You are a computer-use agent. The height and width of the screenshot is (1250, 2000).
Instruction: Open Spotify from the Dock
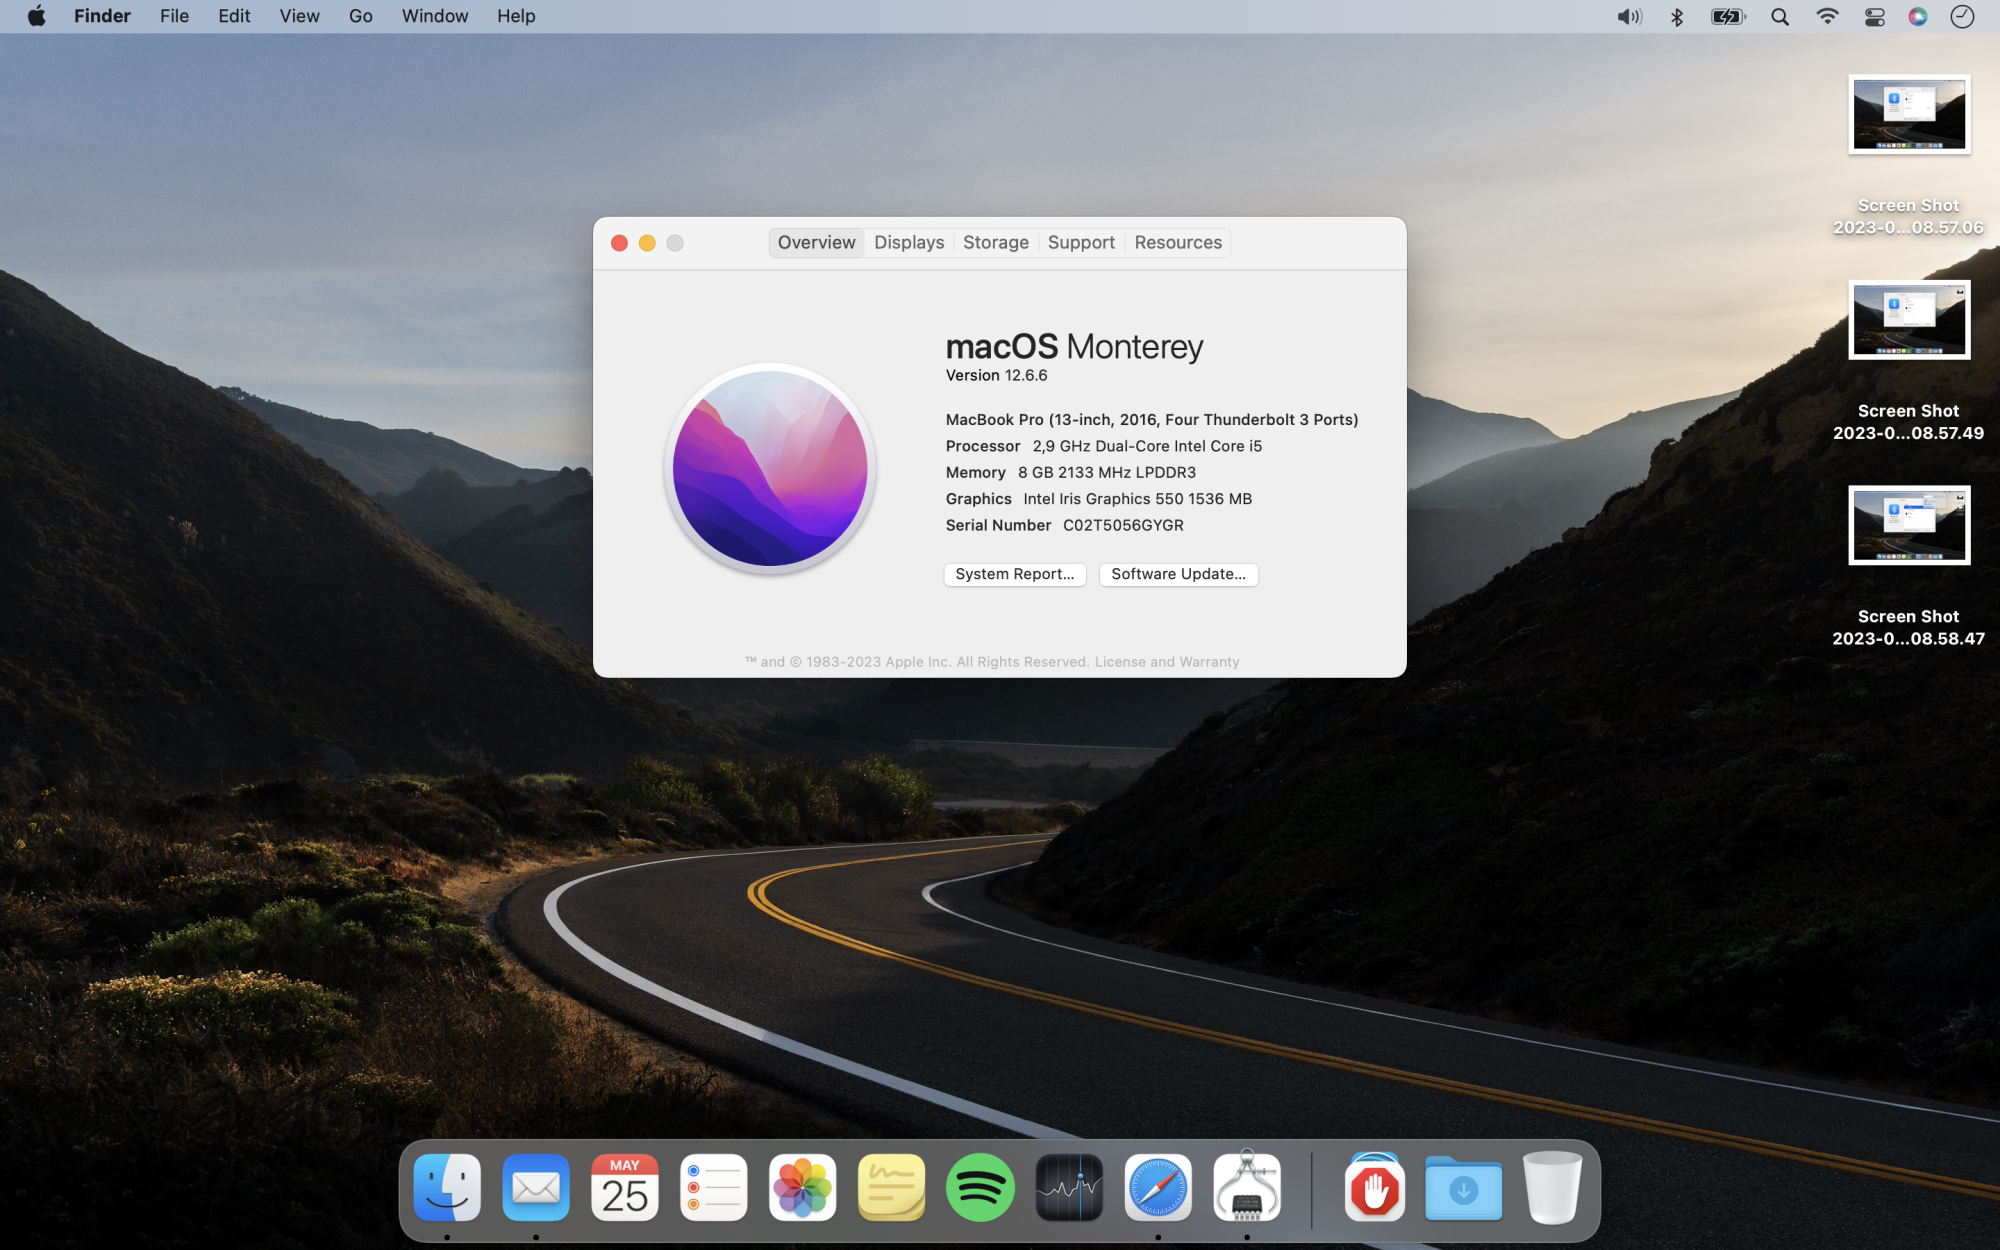(x=980, y=1188)
